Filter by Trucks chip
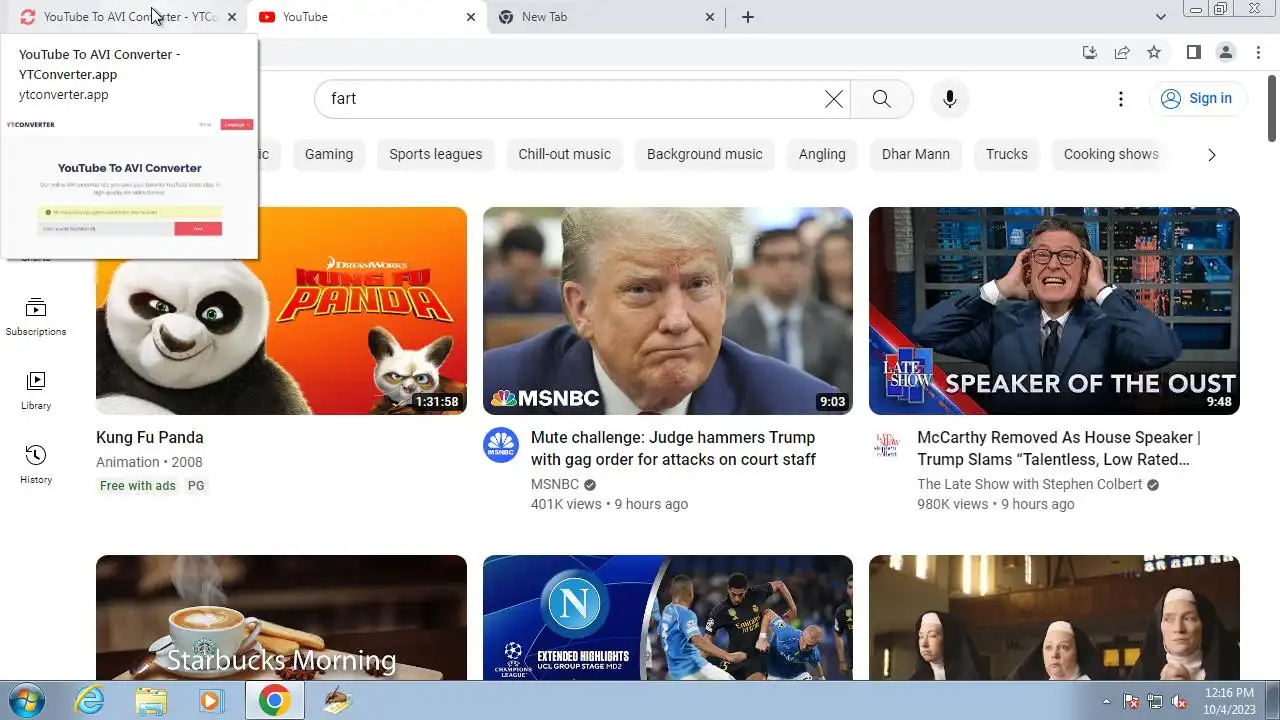 1007,154
